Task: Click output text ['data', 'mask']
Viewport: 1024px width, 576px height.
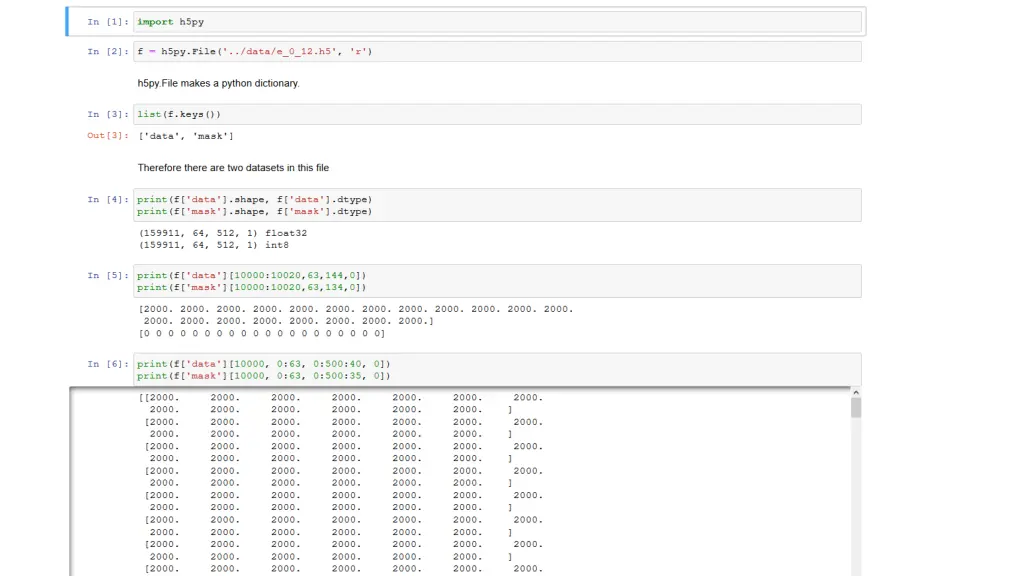Action: pos(186,136)
